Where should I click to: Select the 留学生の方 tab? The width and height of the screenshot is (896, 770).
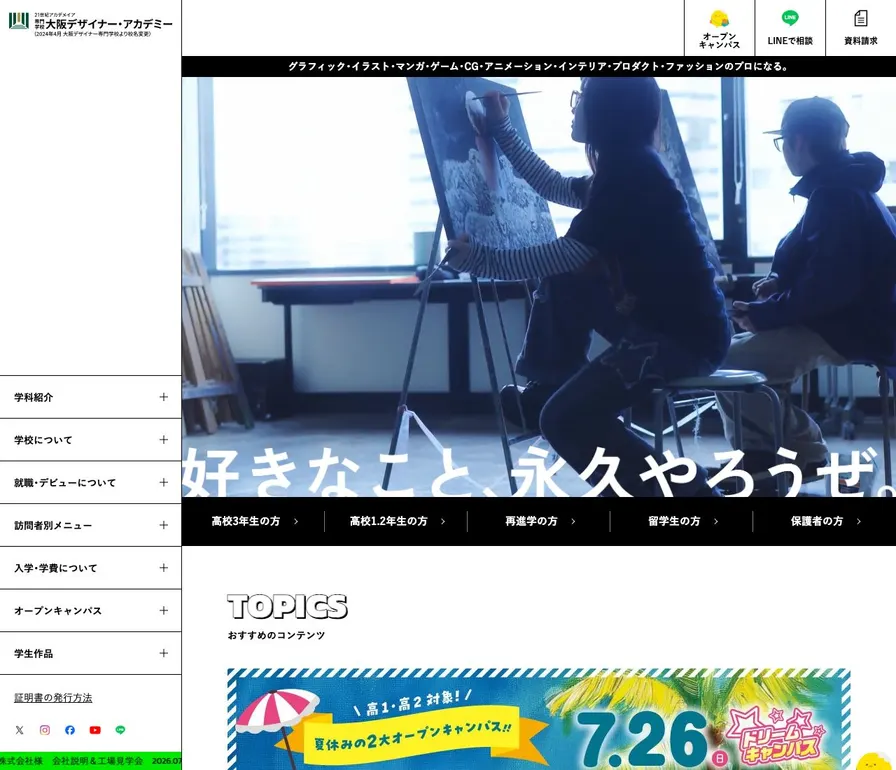[x=682, y=521]
